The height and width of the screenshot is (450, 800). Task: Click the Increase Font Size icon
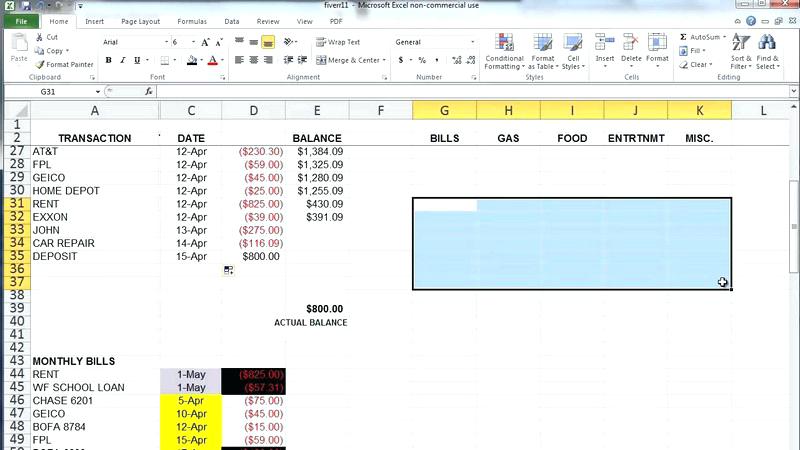pos(206,42)
